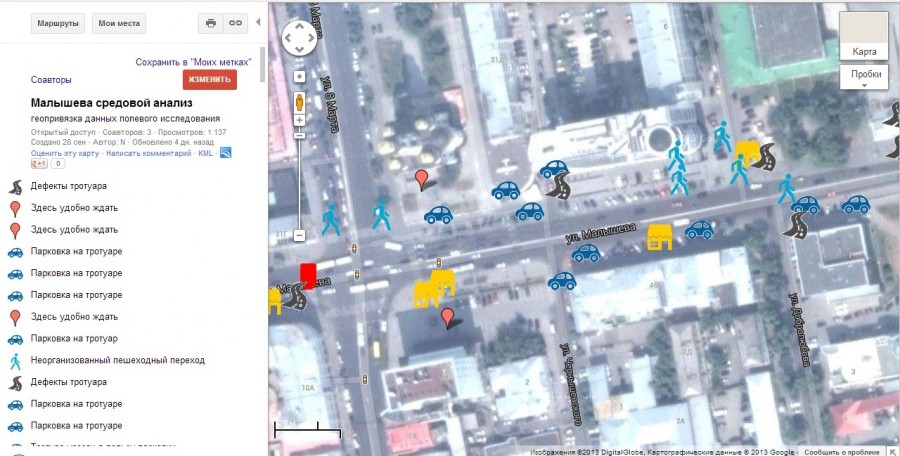Open the Маршруты tab
Screen dimensions: 900x456
[x=59, y=23]
